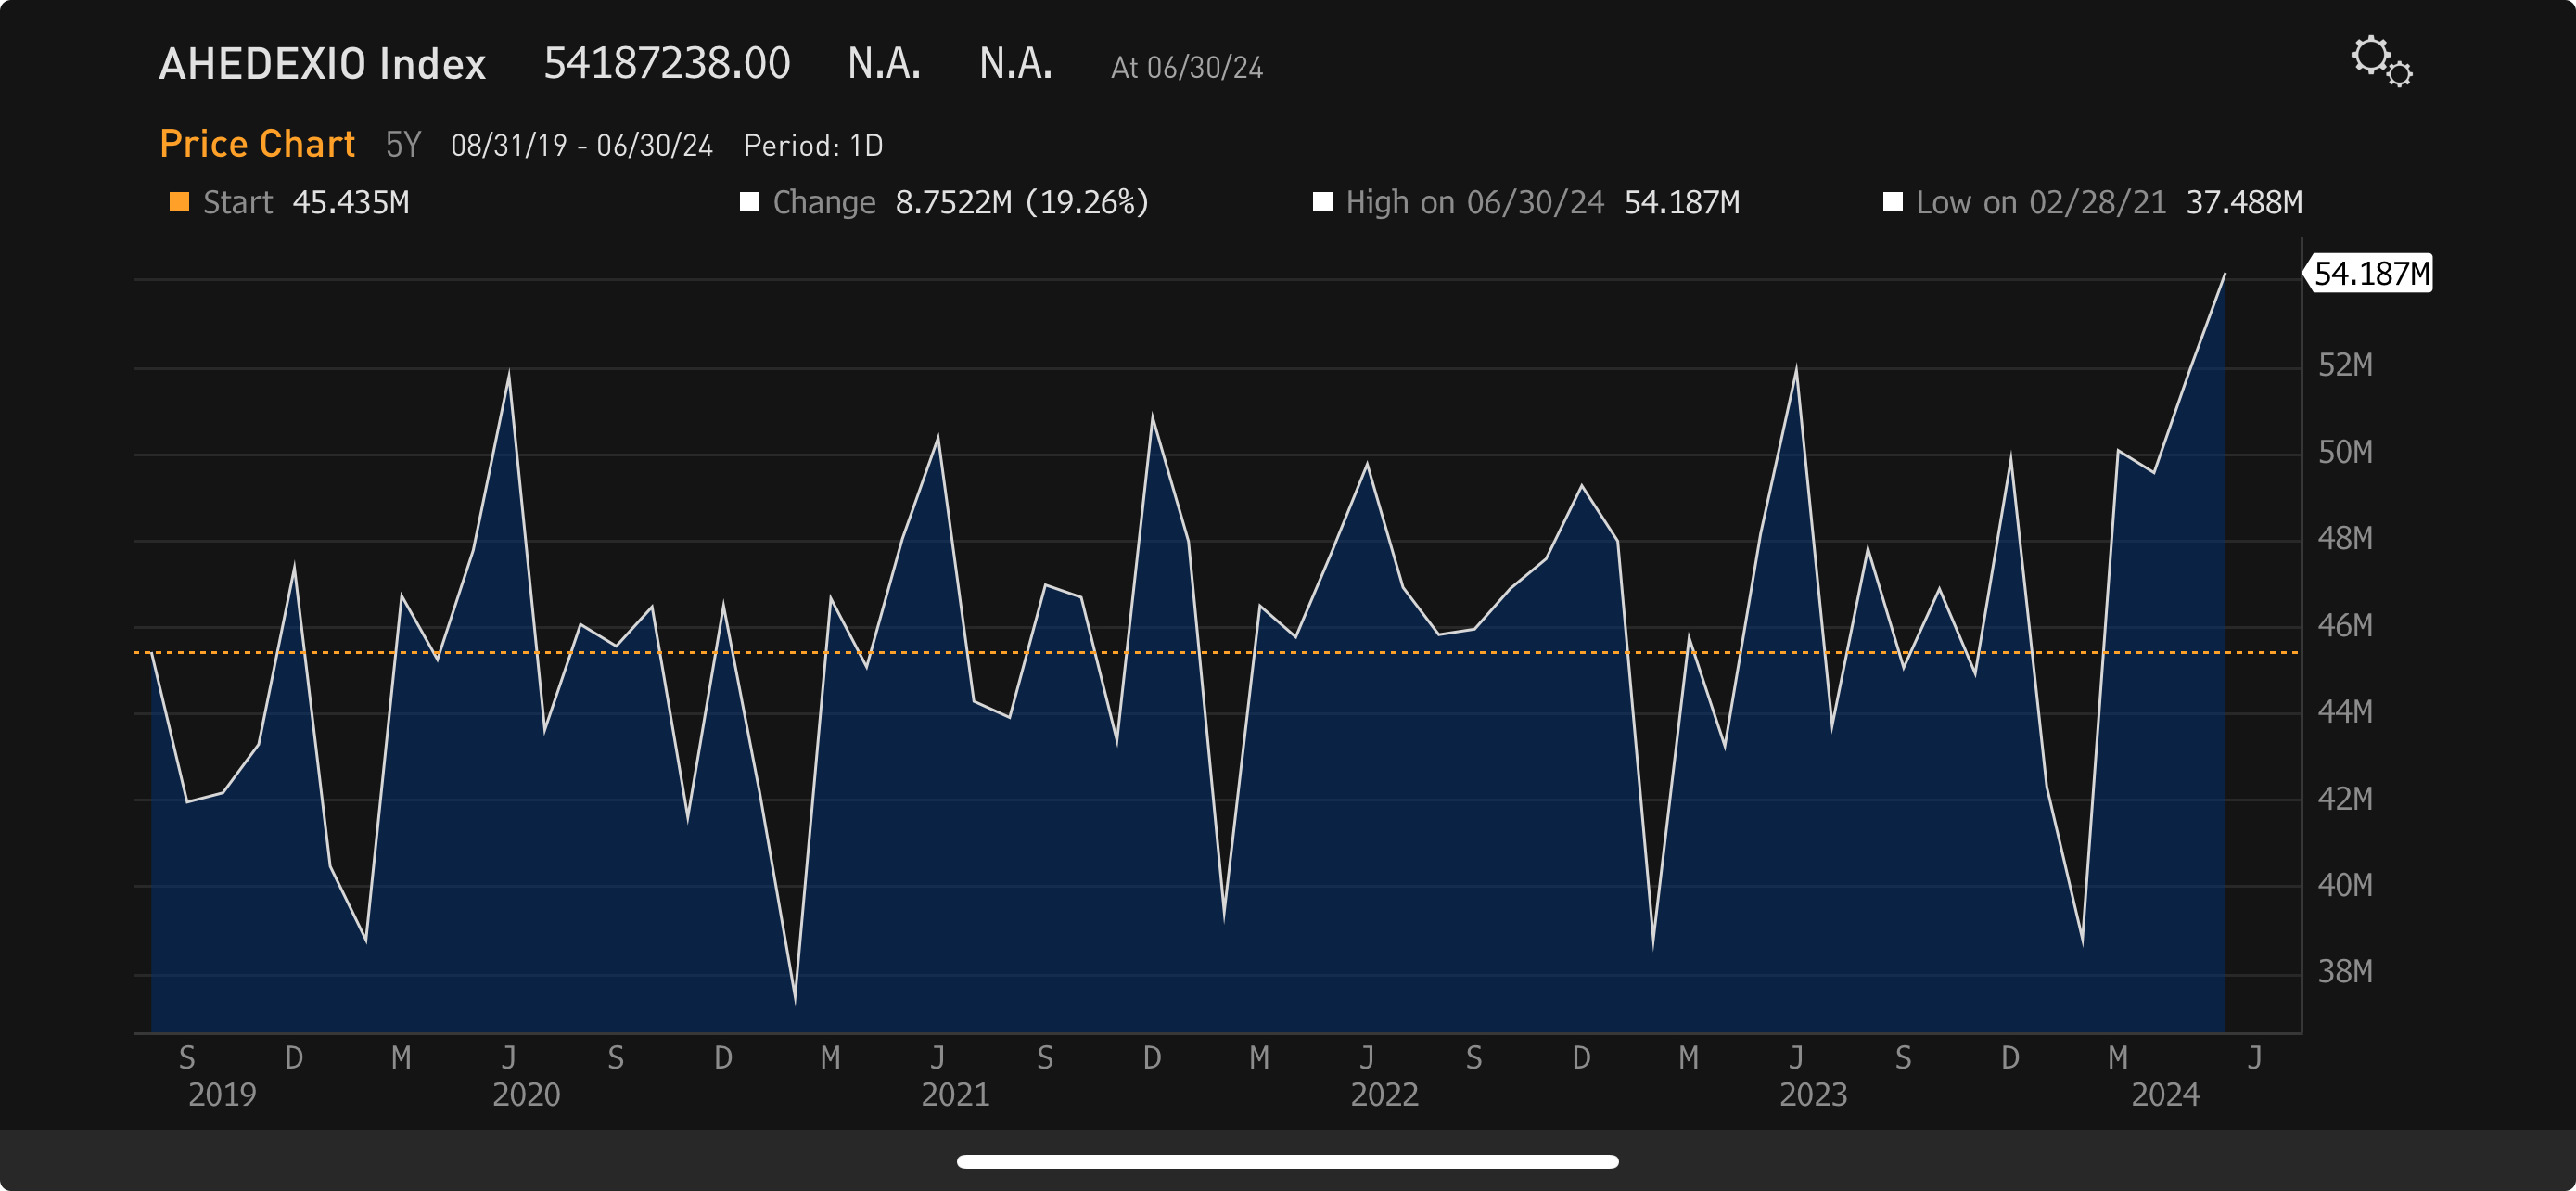Click the 08/31/19 - 06/30/24 date range
This screenshot has height=1191, width=2576.
point(581,146)
